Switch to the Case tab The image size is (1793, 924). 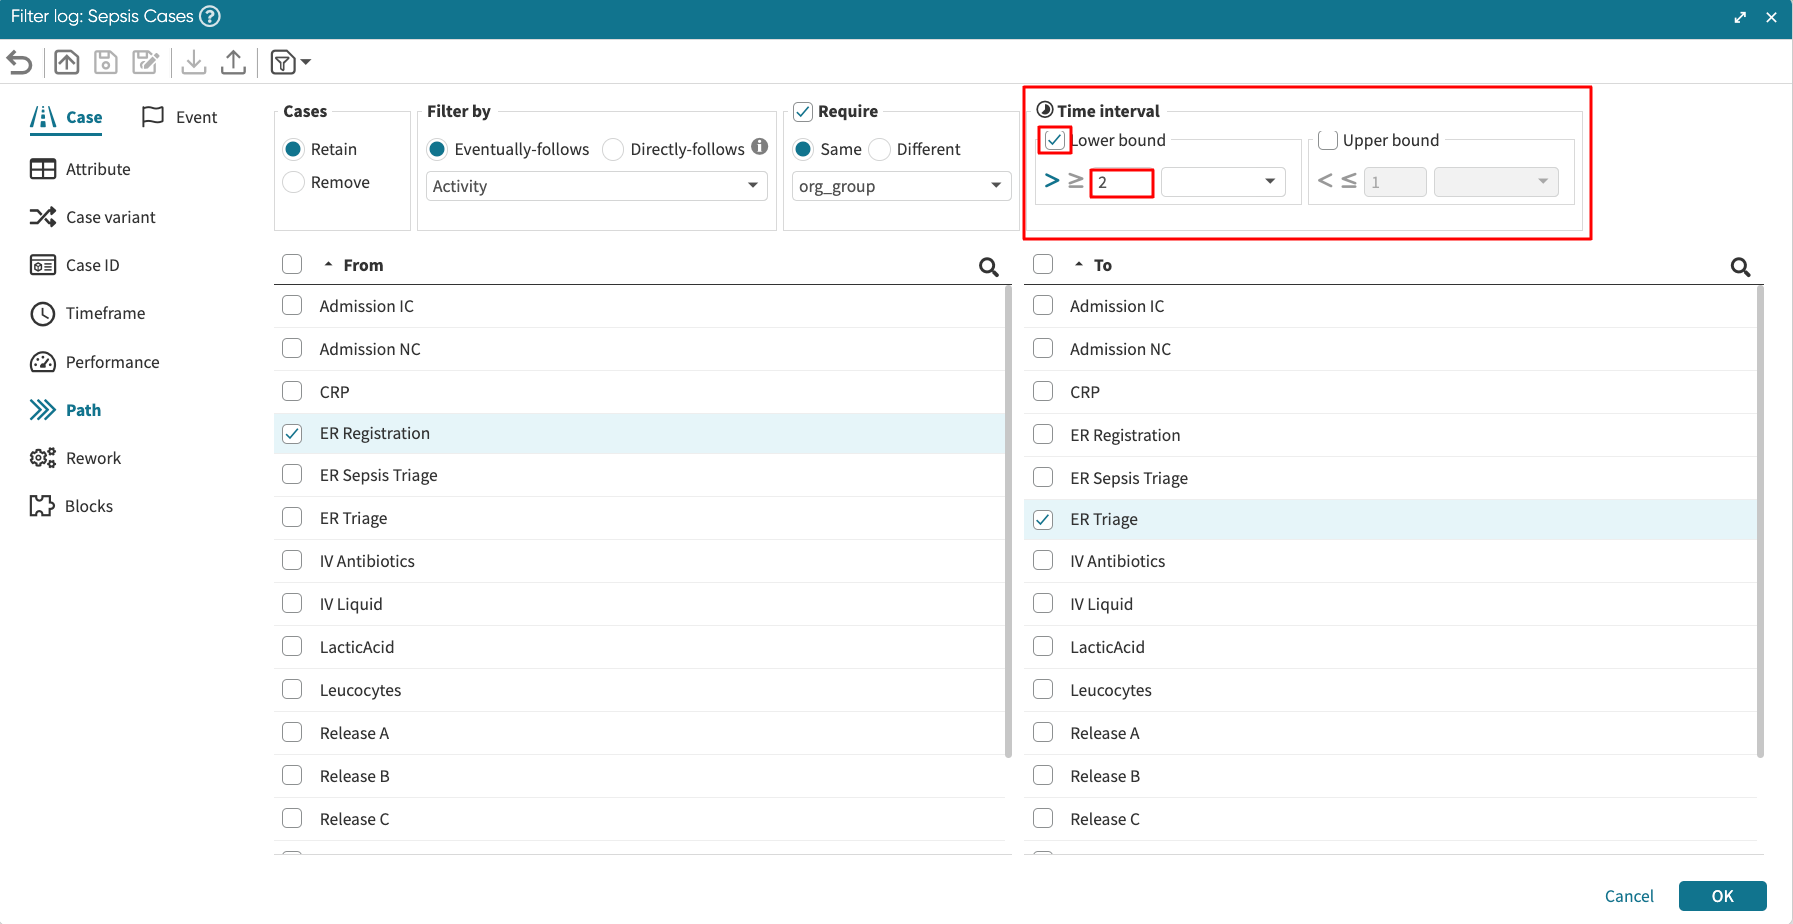point(67,117)
